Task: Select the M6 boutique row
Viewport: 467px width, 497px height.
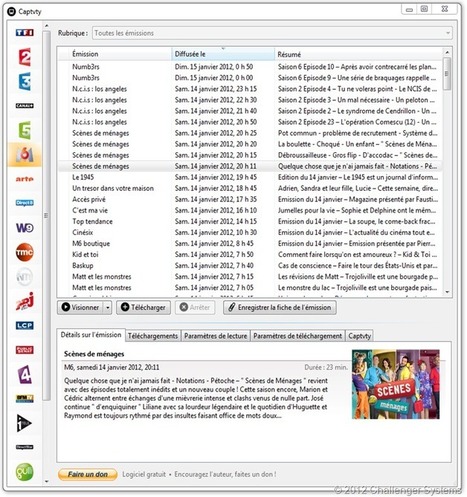Action: click(x=250, y=243)
